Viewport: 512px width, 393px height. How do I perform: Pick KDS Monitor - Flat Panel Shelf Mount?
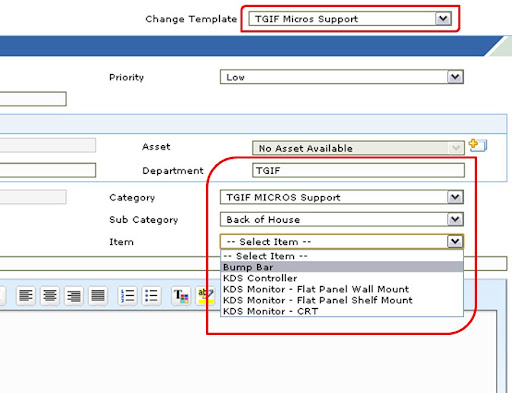click(342, 300)
